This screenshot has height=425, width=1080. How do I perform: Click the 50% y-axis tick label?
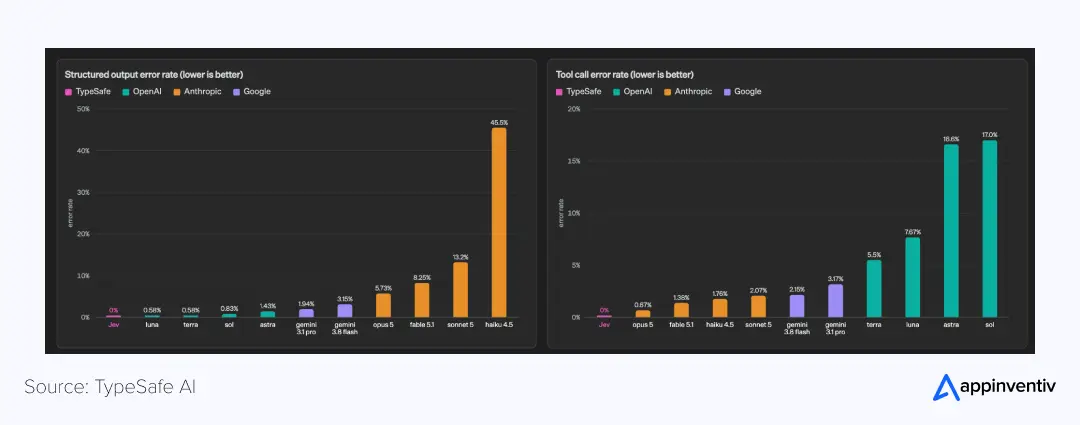(83, 109)
